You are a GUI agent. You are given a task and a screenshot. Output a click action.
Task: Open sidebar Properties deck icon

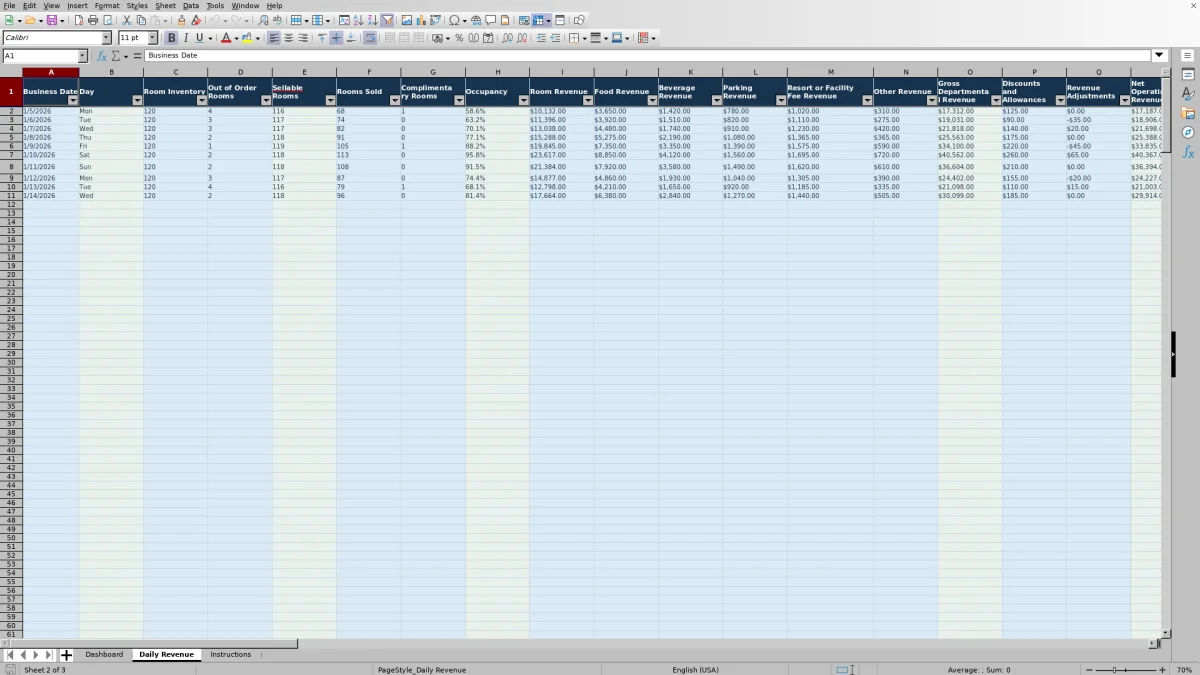[x=1188, y=75]
